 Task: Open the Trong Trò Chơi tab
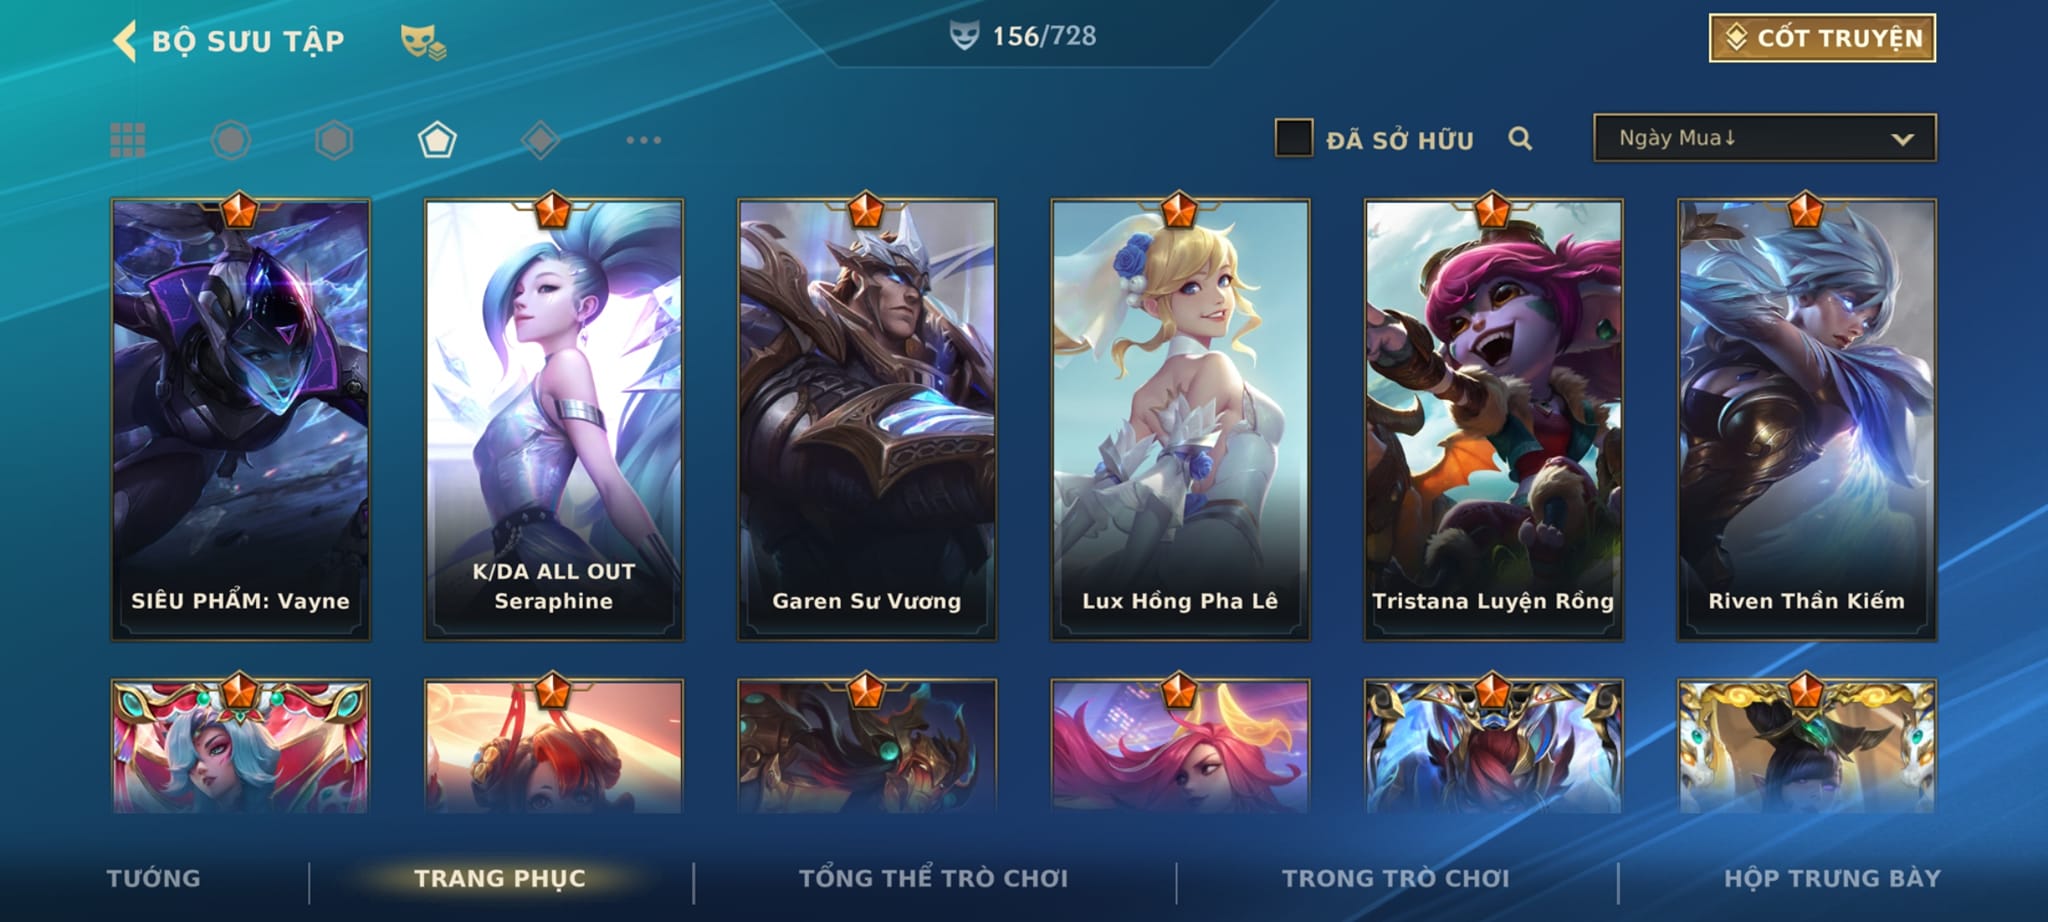click(x=1396, y=878)
